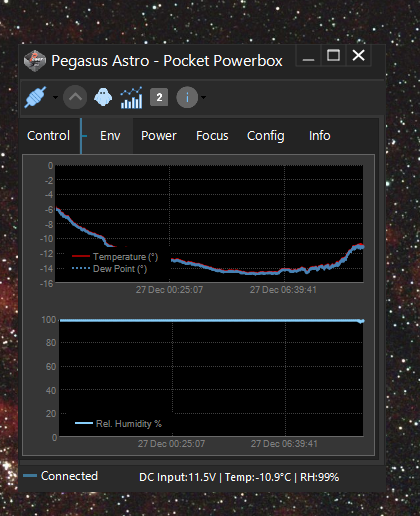Image resolution: width=420 pixels, height=516 pixels.
Task: Click the ghost icon in toolbar
Action: pyautogui.click(x=103, y=97)
